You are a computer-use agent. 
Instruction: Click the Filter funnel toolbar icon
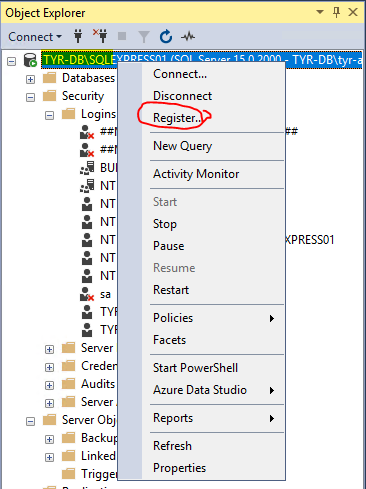click(x=144, y=37)
